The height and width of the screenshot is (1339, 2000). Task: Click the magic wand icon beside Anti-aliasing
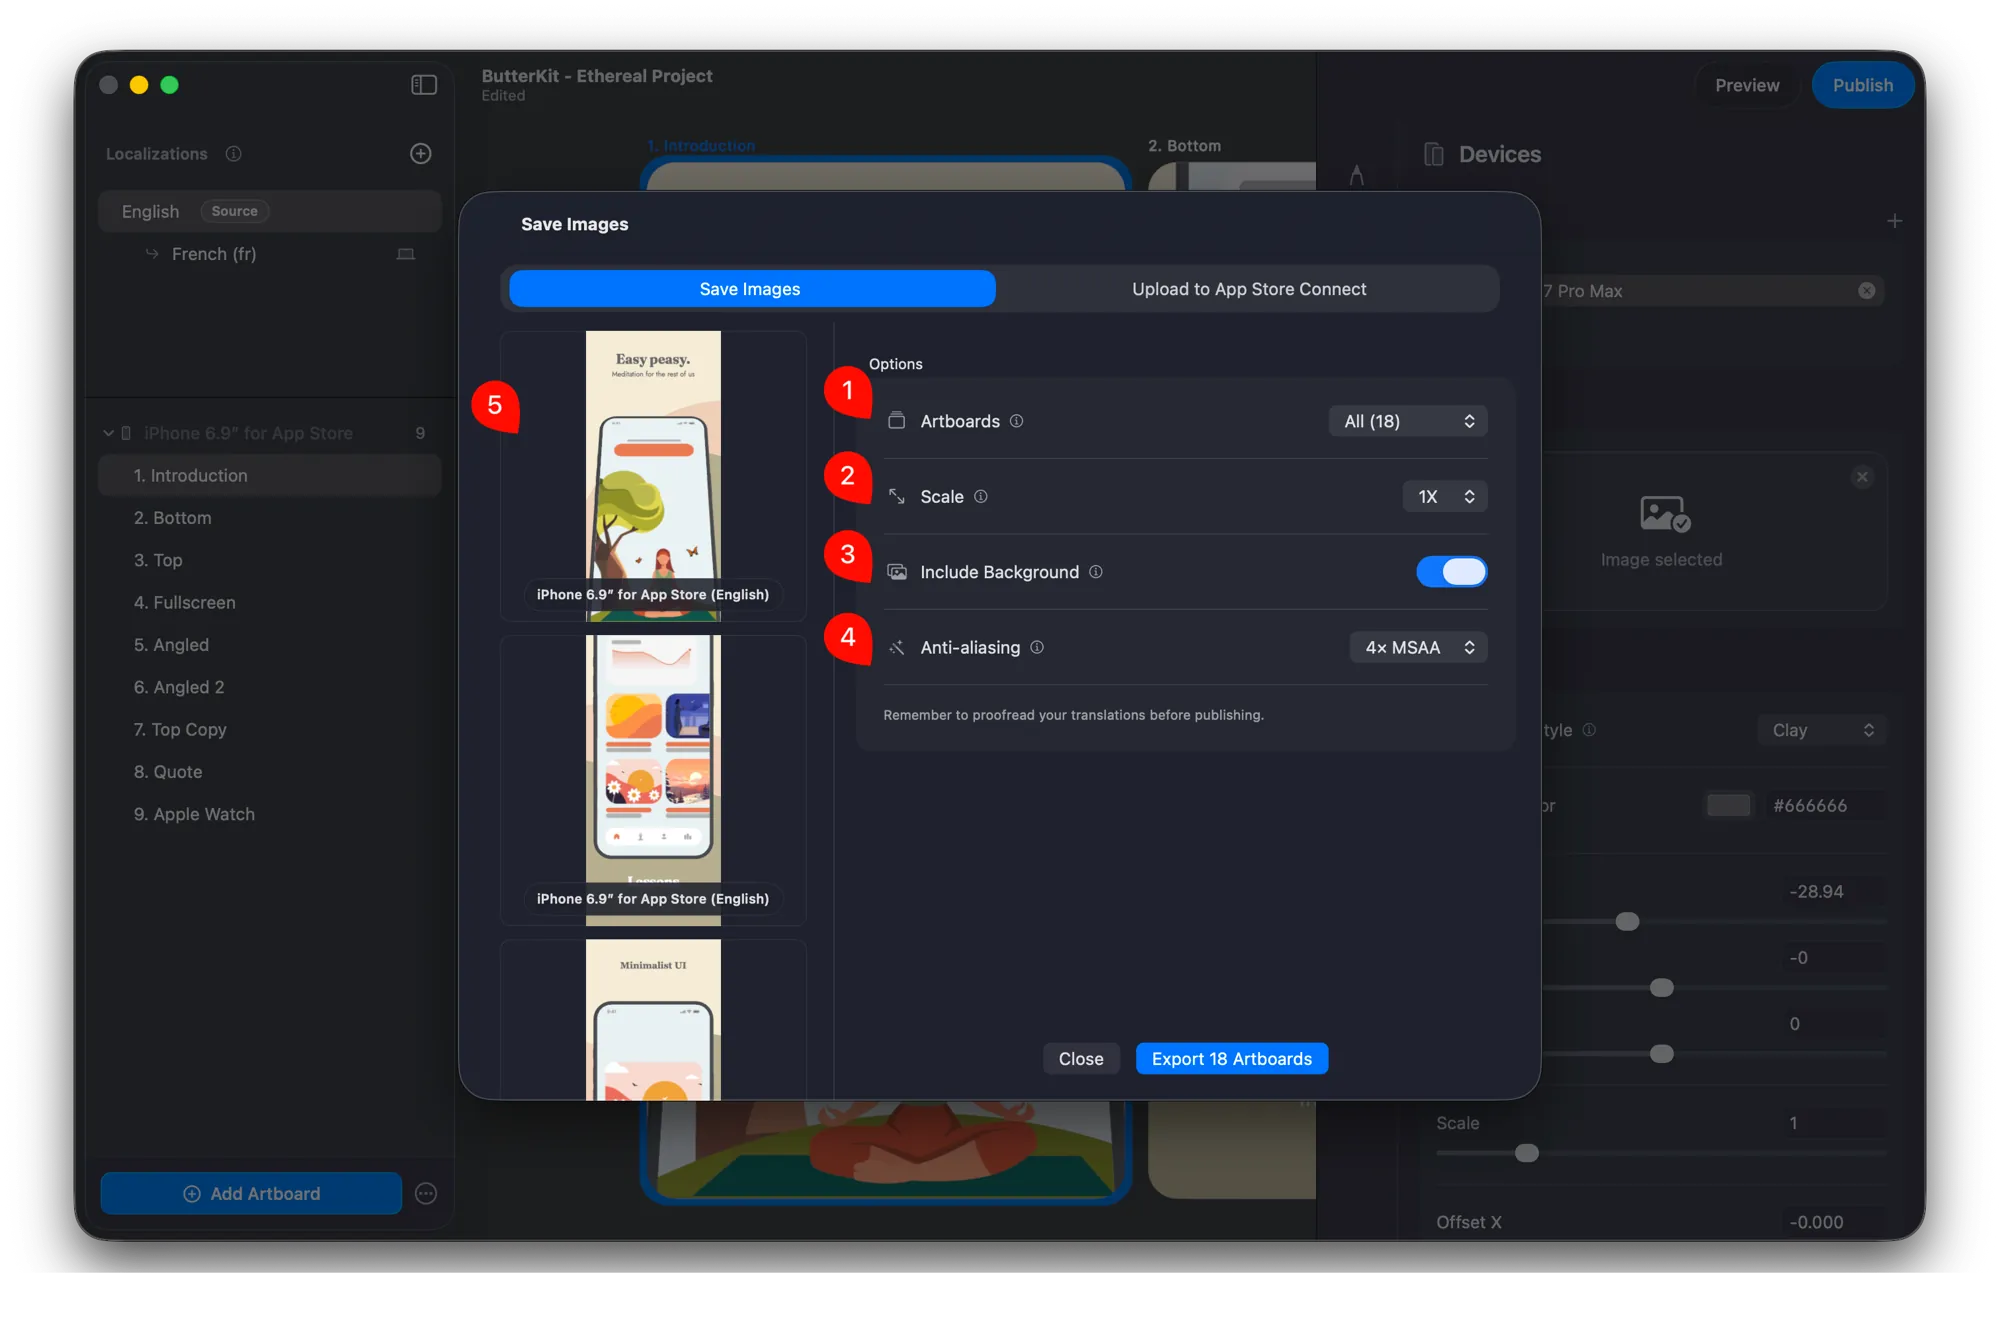[897, 647]
